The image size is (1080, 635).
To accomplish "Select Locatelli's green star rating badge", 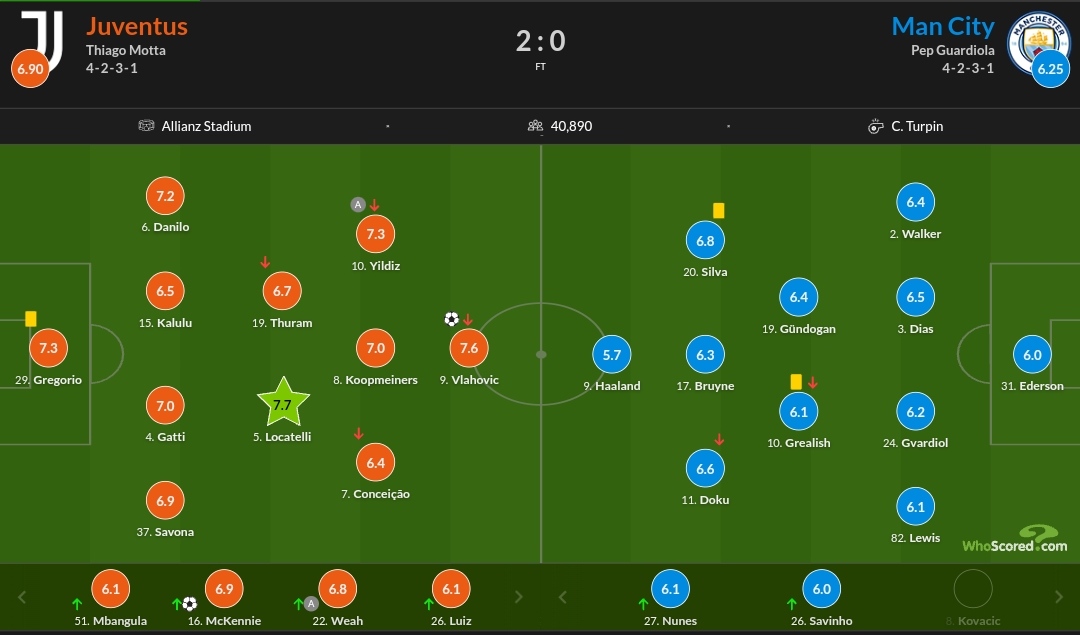I will coord(283,403).
